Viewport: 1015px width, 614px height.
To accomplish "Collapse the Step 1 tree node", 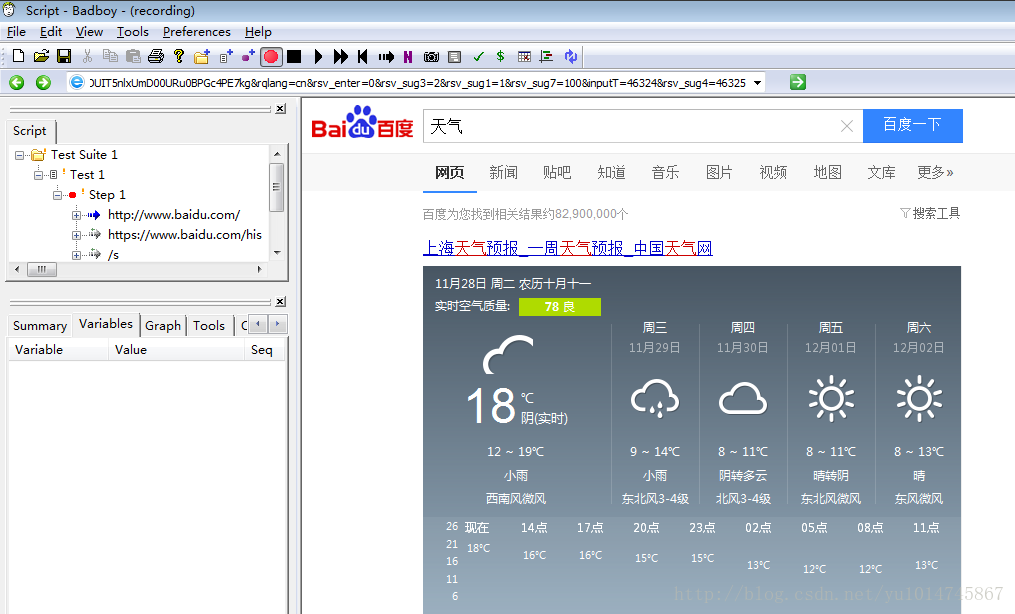I will (x=58, y=195).
